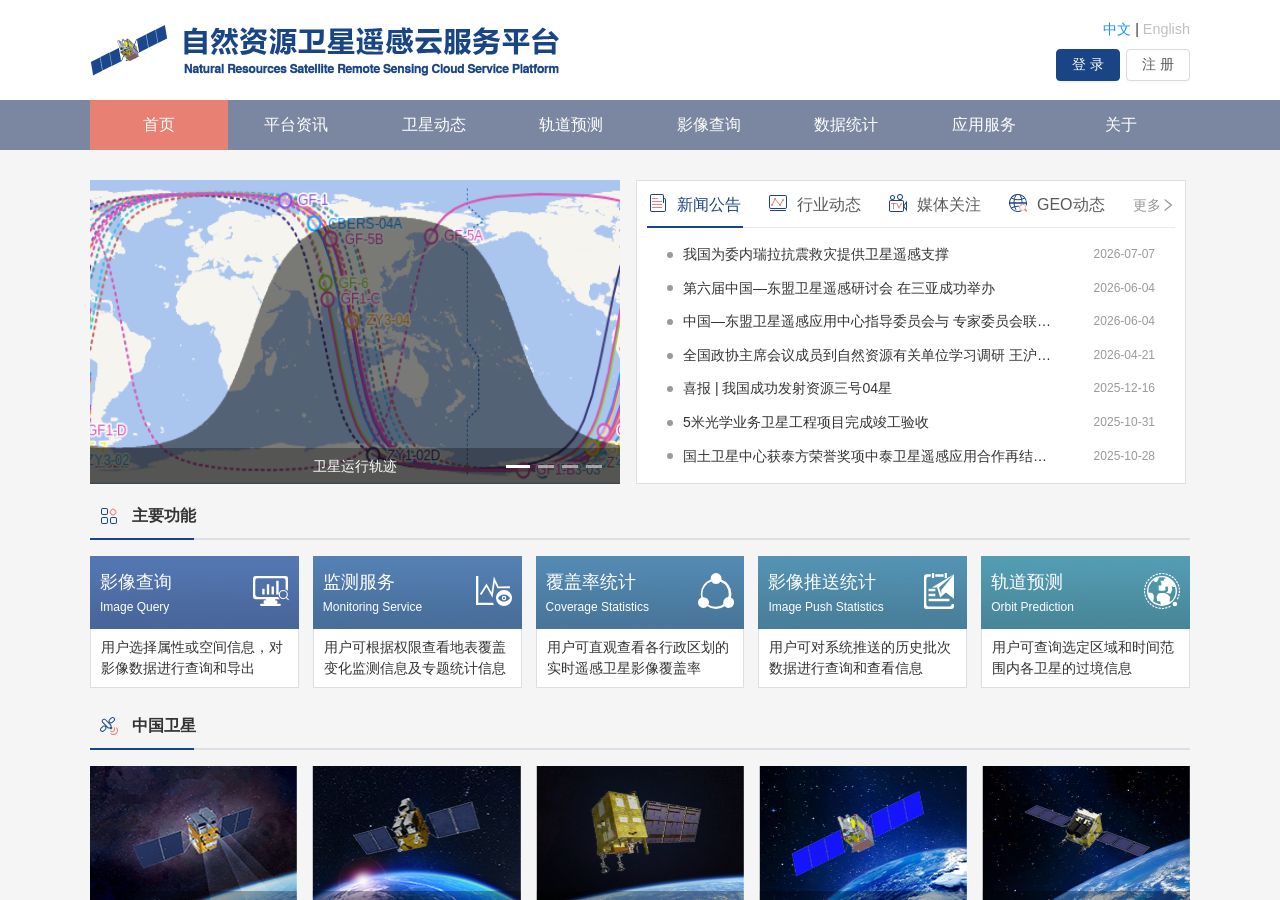Click the 轨道预测 globe orbit icon
This screenshot has width=1280, height=900.
[x=1162, y=591]
